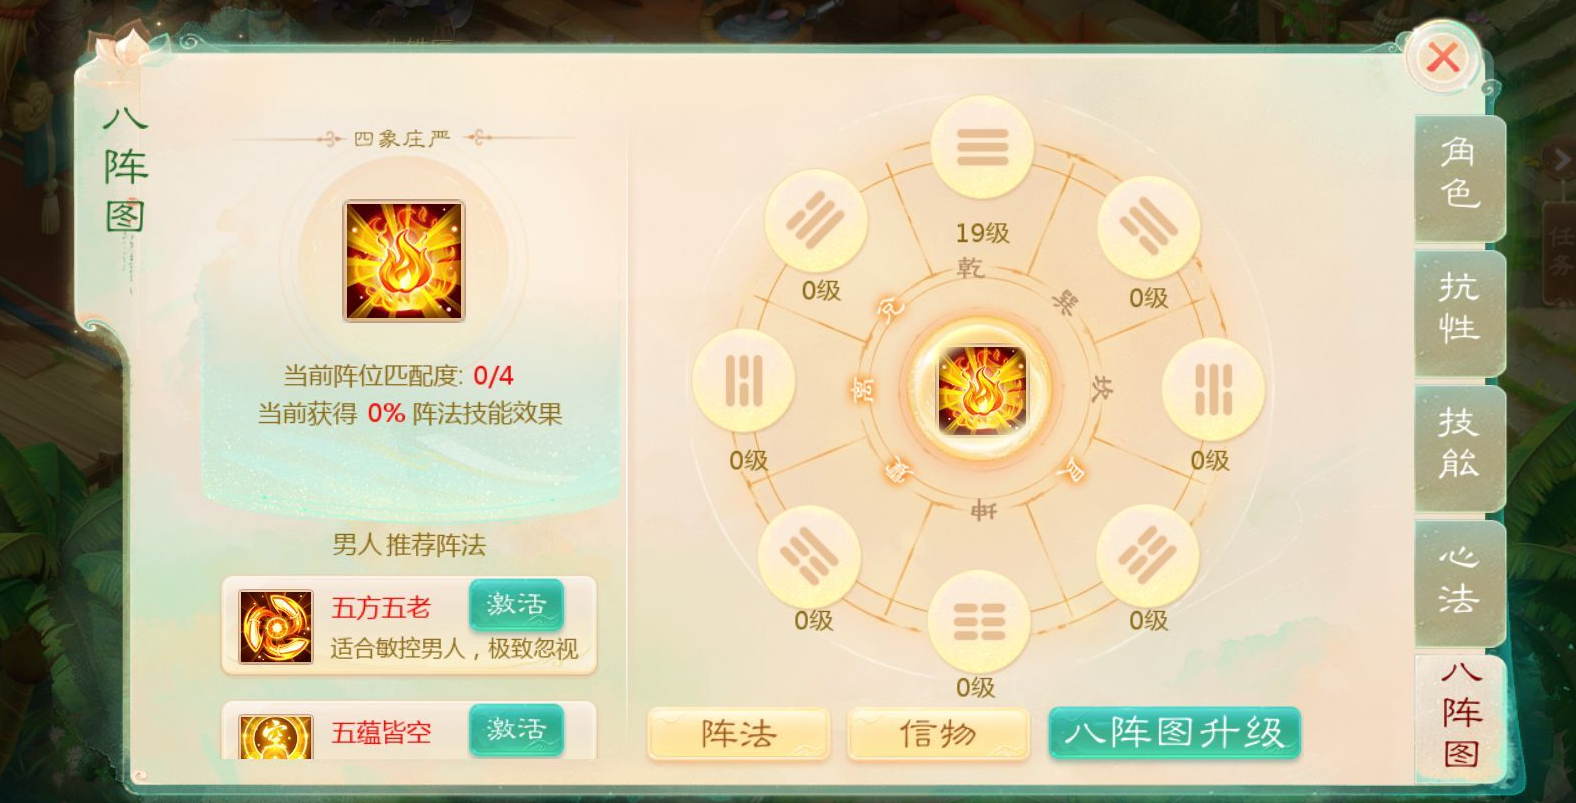Close the 八阵图 panel with the X

pyautogui.click(x=1442, y=58)
